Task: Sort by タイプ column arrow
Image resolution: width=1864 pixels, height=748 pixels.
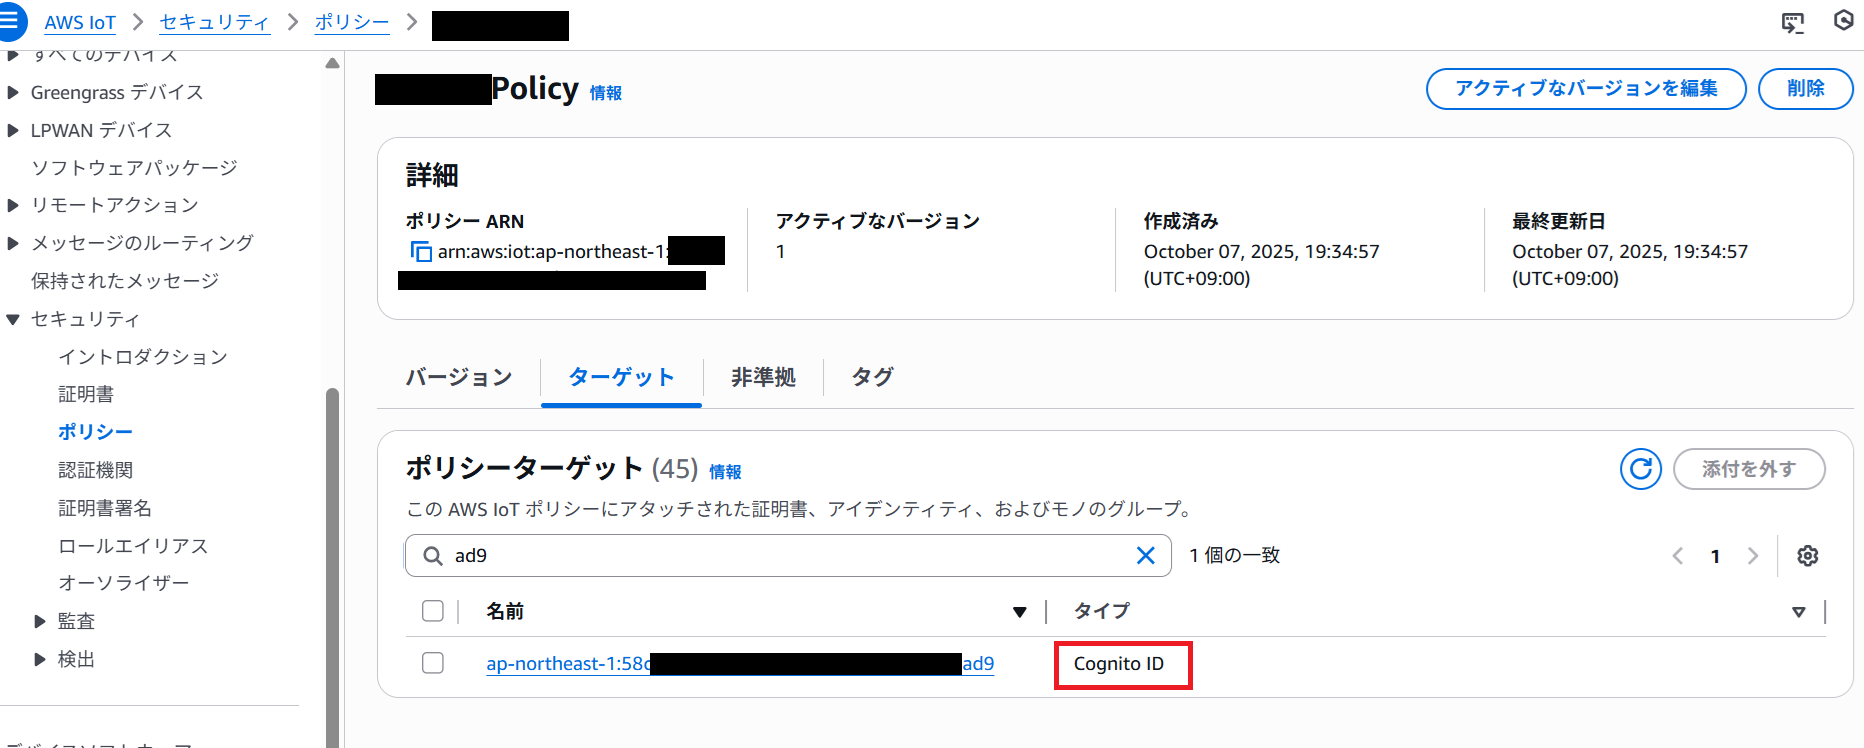Action: pos(1798,612)
